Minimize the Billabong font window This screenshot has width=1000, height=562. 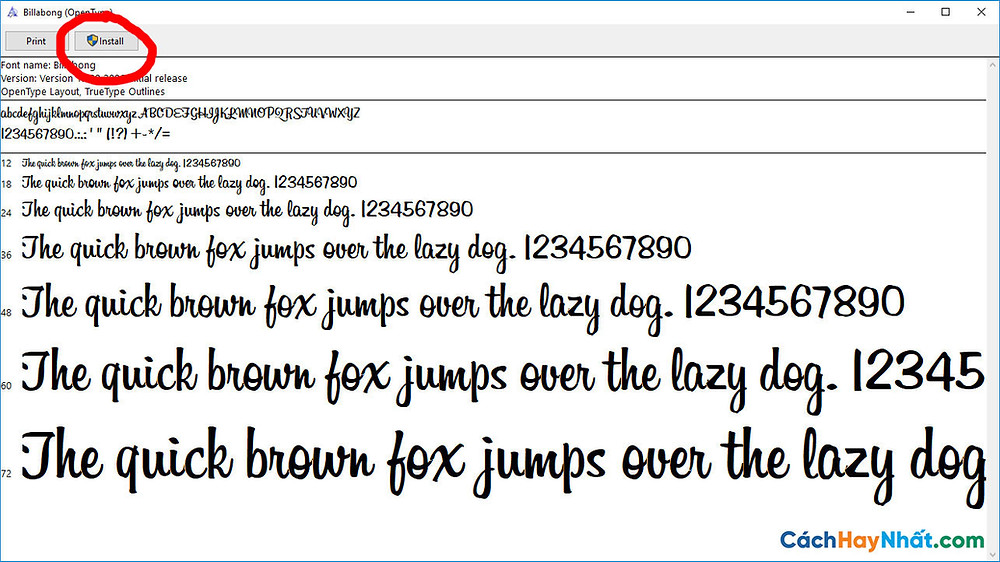click(x=911, y=12)
